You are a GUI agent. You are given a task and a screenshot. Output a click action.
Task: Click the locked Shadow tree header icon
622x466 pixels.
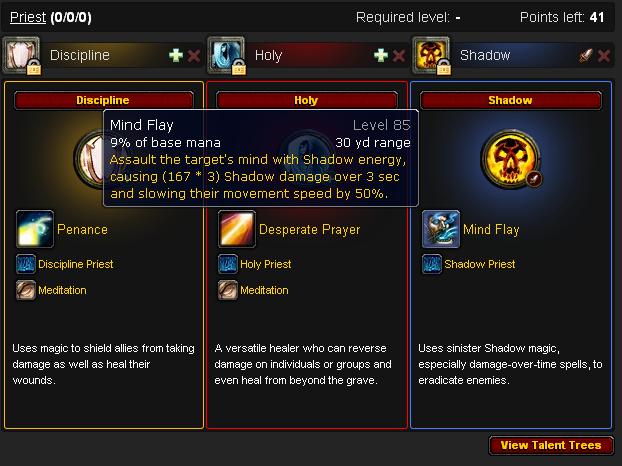[x=431, y=56]
